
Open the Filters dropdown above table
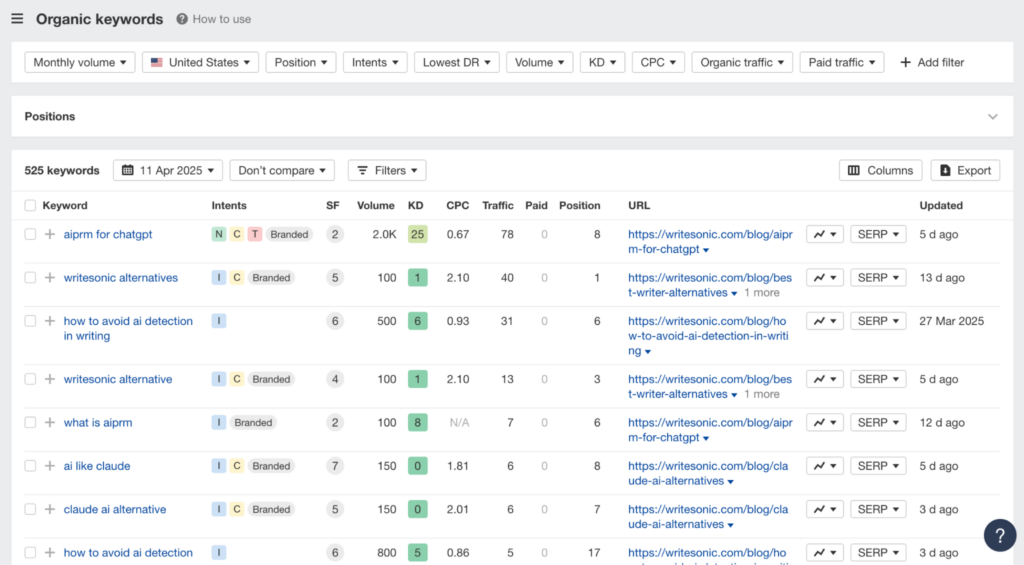[x=387, y=170]
